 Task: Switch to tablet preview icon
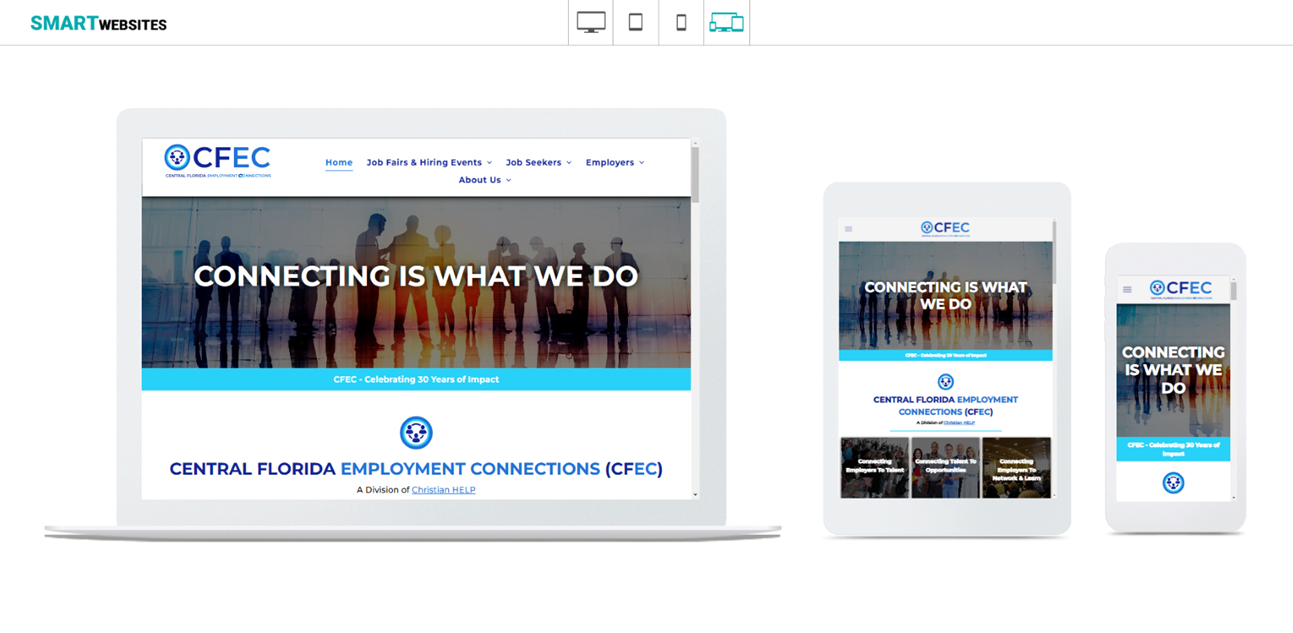[636, 22]
